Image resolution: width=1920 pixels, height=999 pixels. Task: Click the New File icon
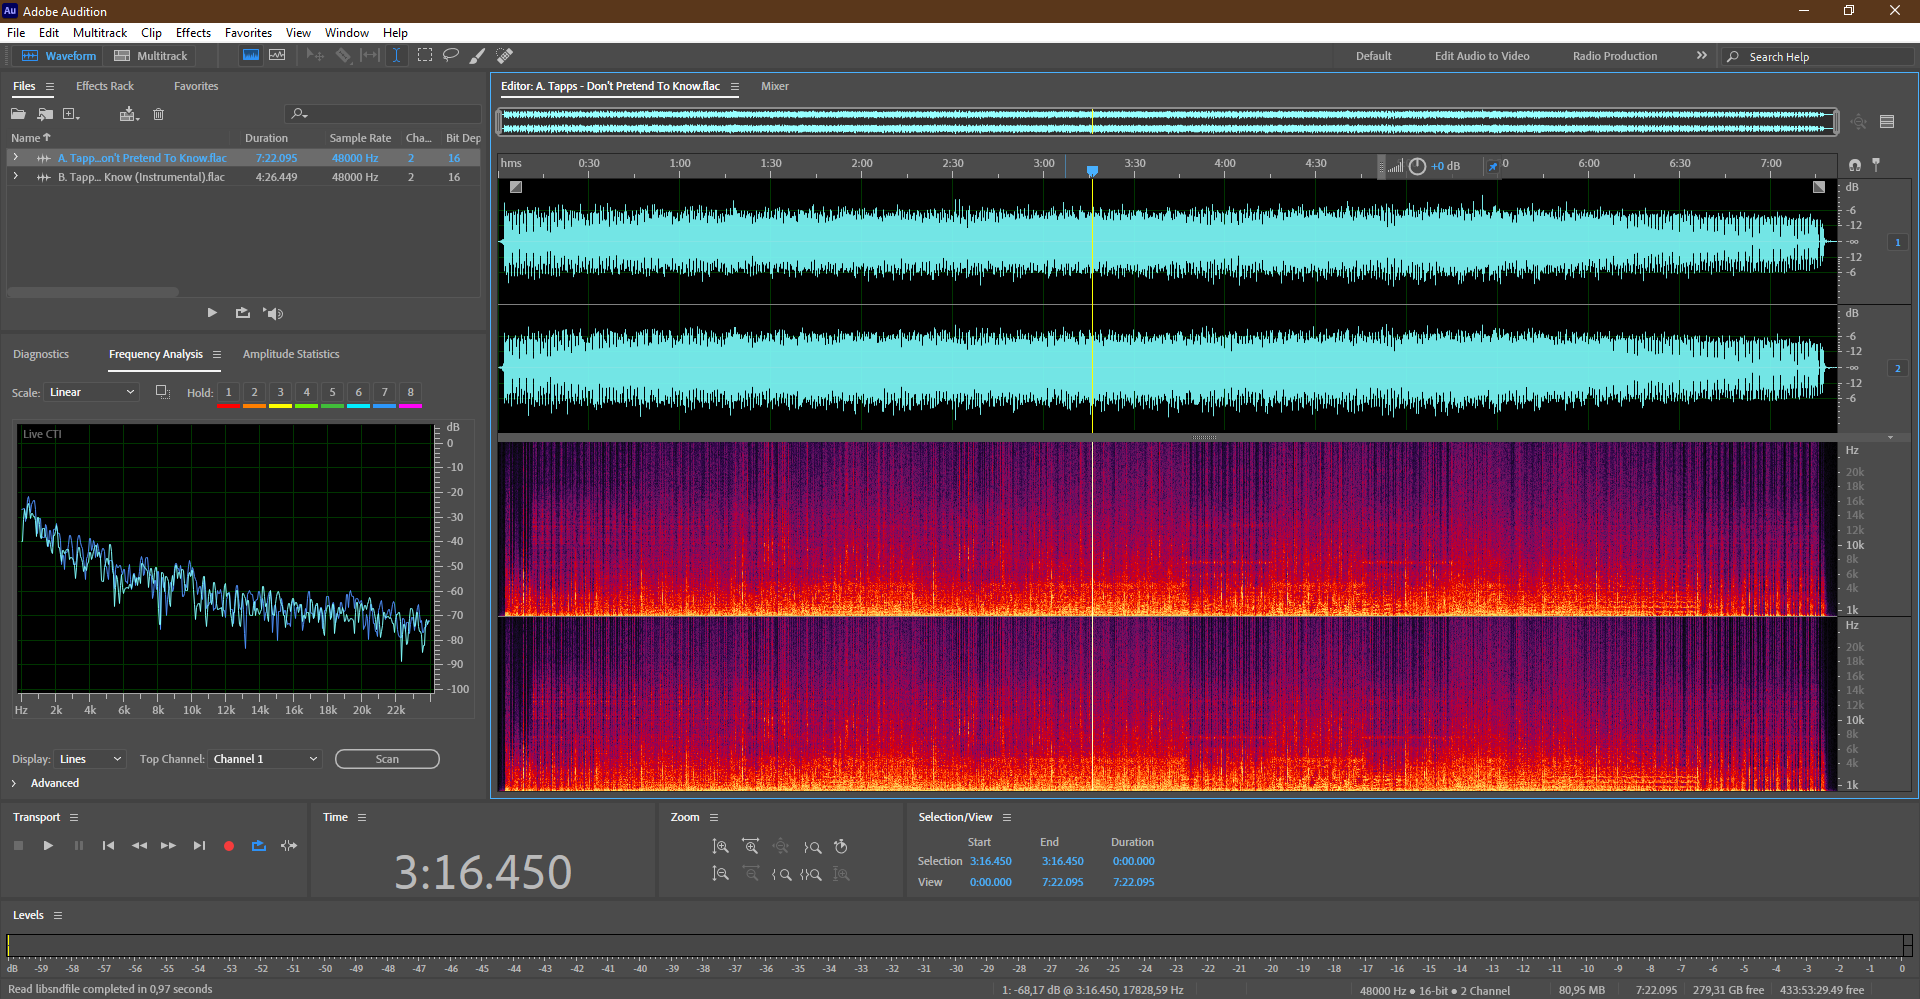point(71,114)
